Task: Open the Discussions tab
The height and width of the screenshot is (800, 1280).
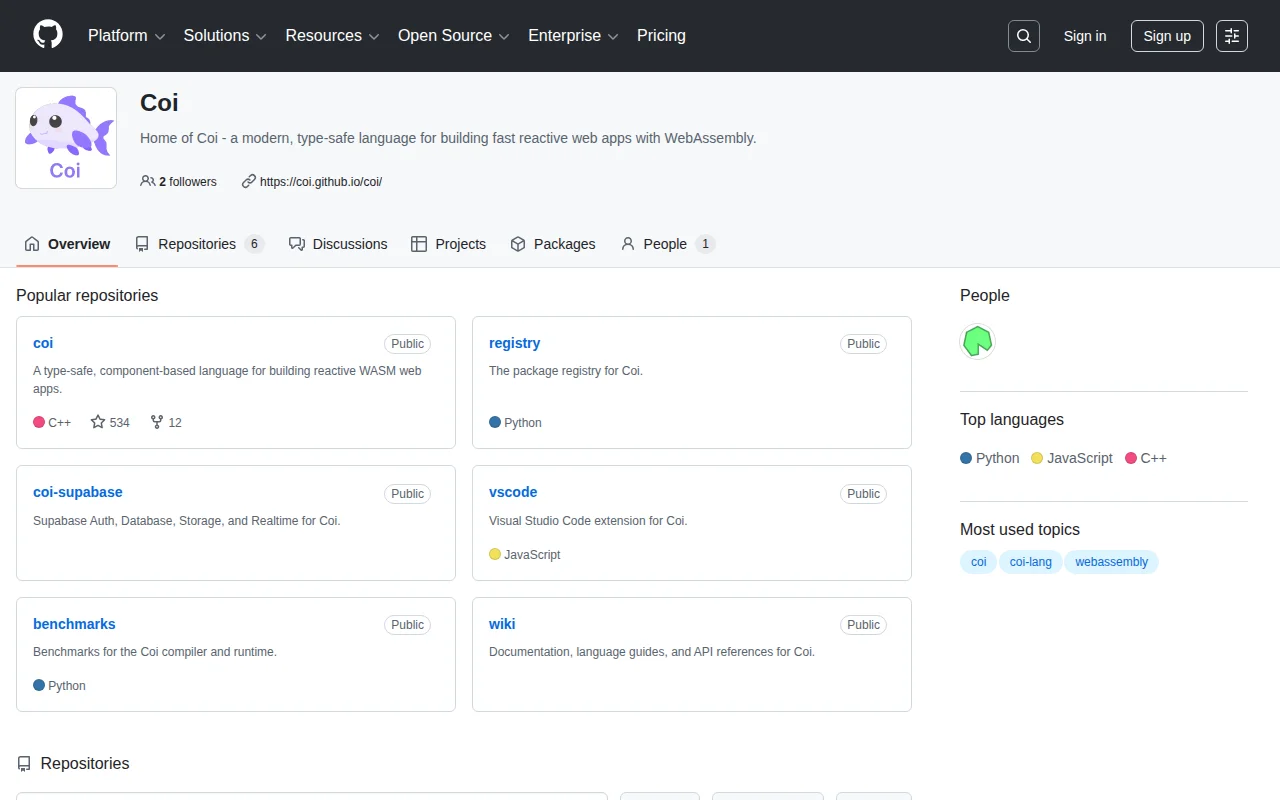Action: (x=338, y=244)
